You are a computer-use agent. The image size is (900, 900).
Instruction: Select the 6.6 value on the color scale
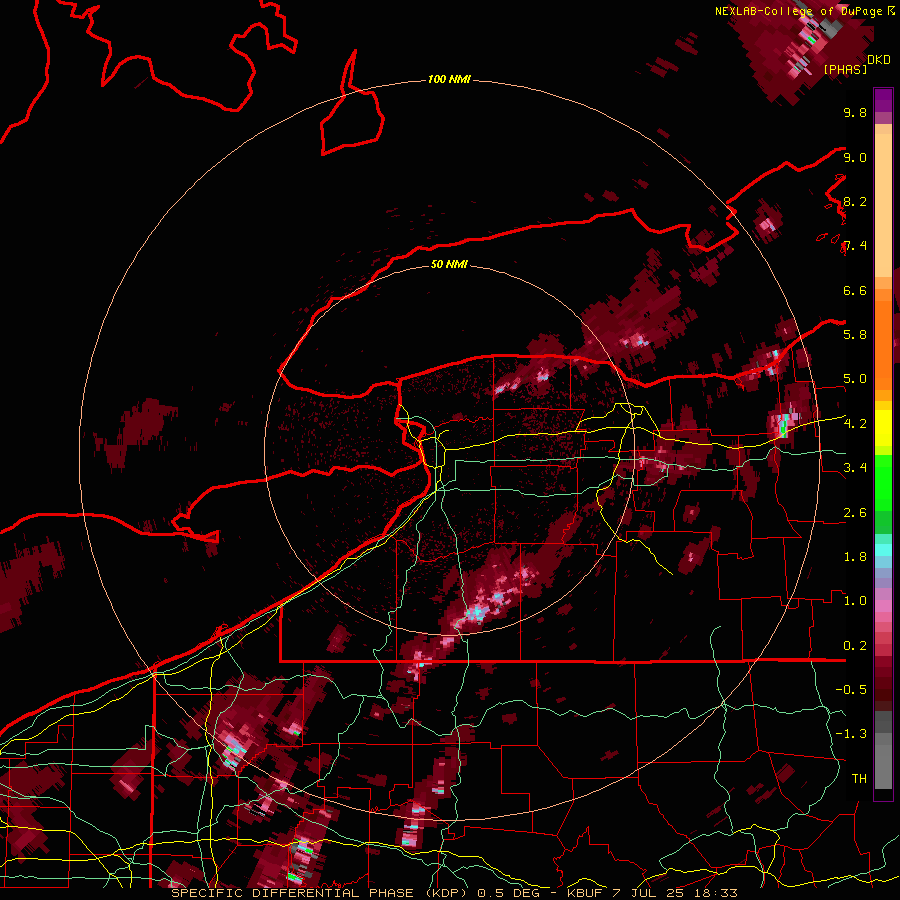(x=855, y=291)
